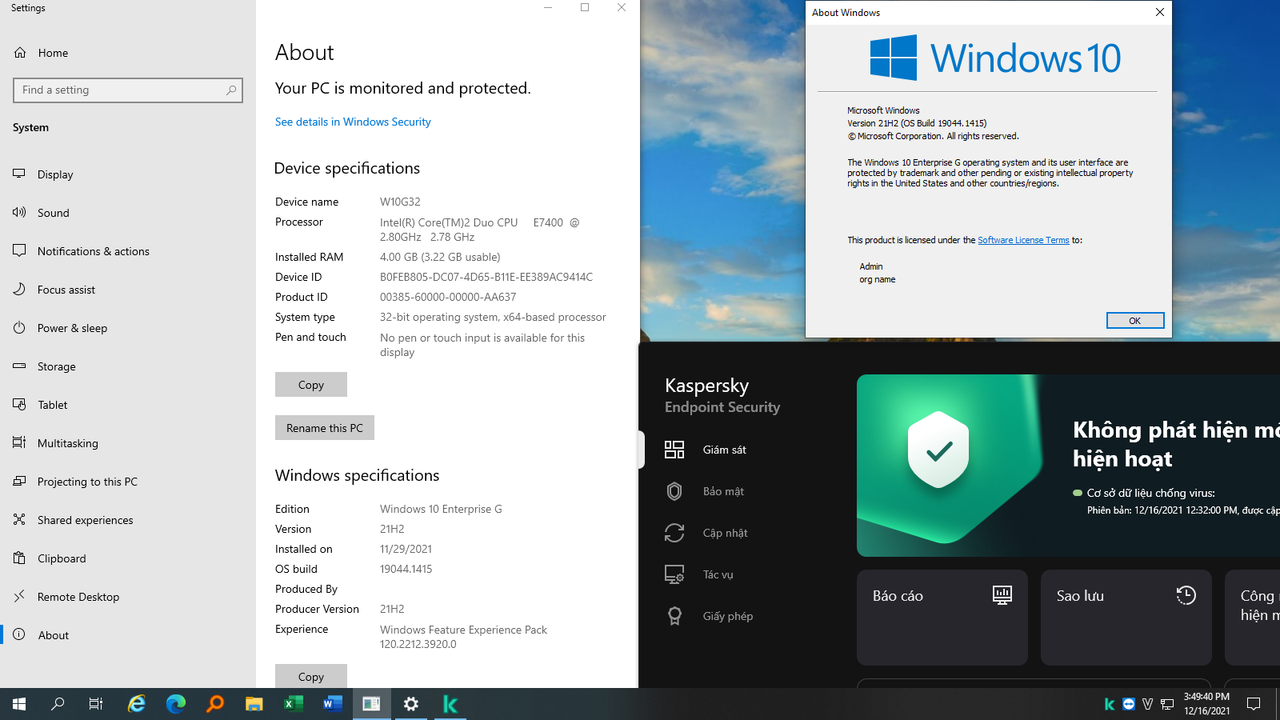Image resolution: width=1280 pixels, height=720 pixels.
Task: Open Tablet settings
Action: click(x=128, y=405)
